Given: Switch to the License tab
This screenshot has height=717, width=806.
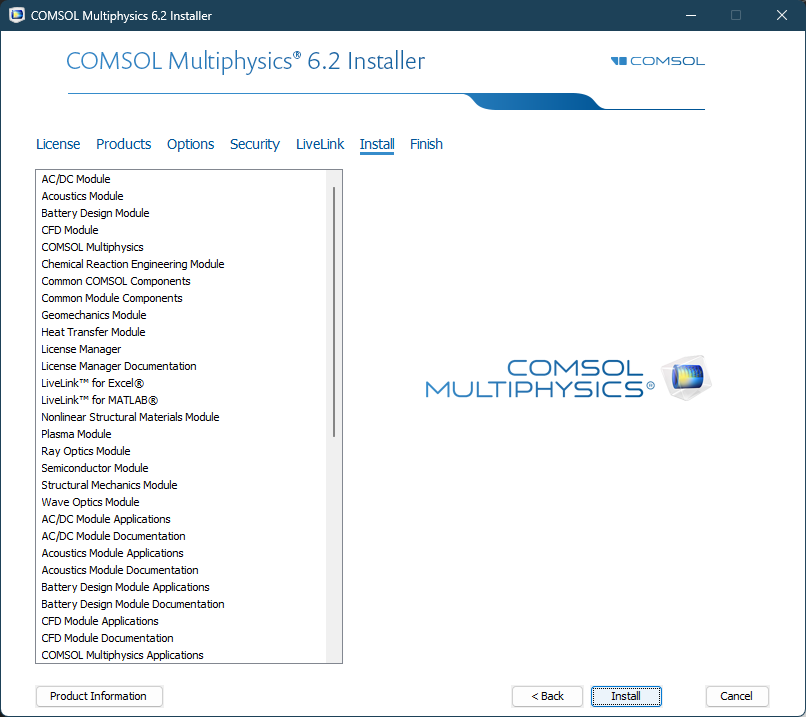Looking at the screenshot, I should [58, 144].
